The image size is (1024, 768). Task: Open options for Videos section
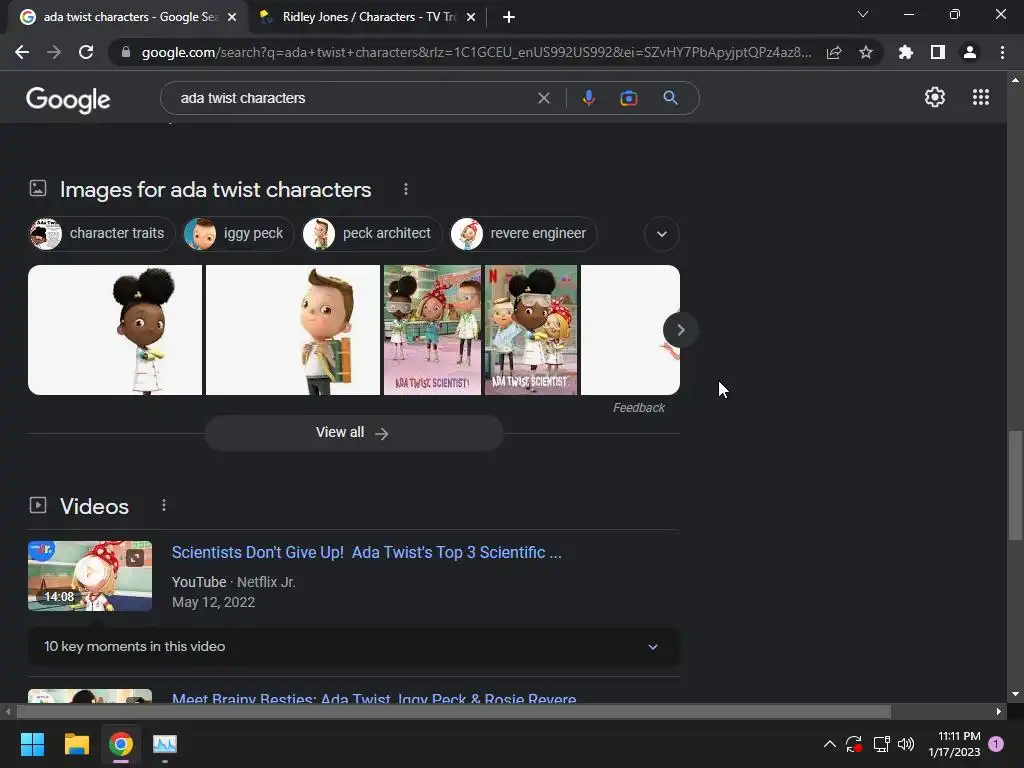(x=164, y=505)
